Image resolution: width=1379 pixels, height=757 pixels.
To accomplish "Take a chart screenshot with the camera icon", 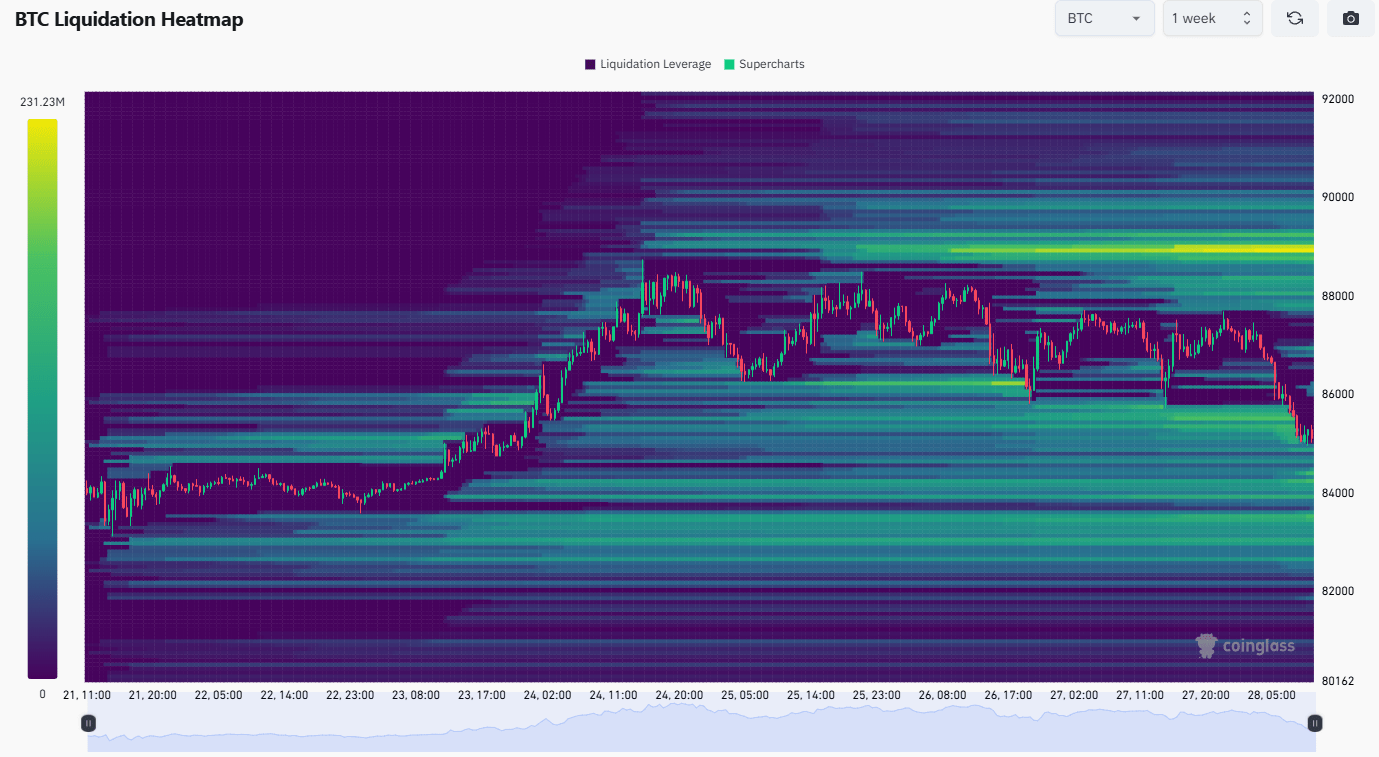I will (x=1351, y=18).
